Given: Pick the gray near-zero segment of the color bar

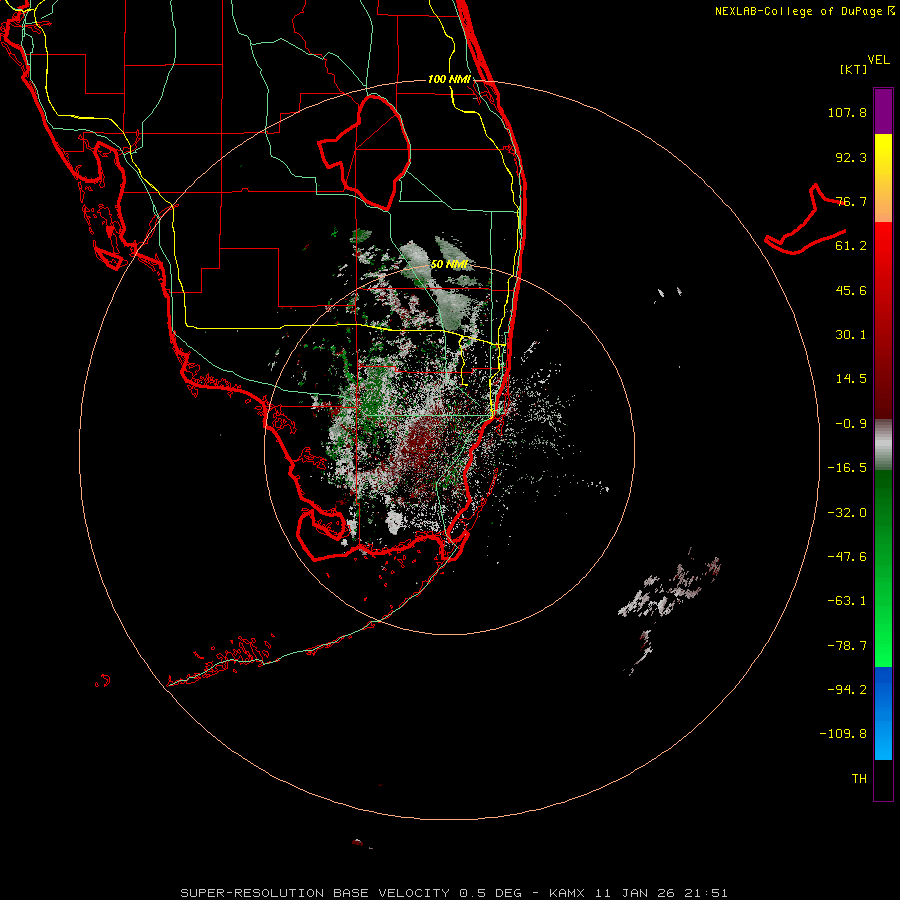Looking at the screenshot, I should (x=883, y=445).
